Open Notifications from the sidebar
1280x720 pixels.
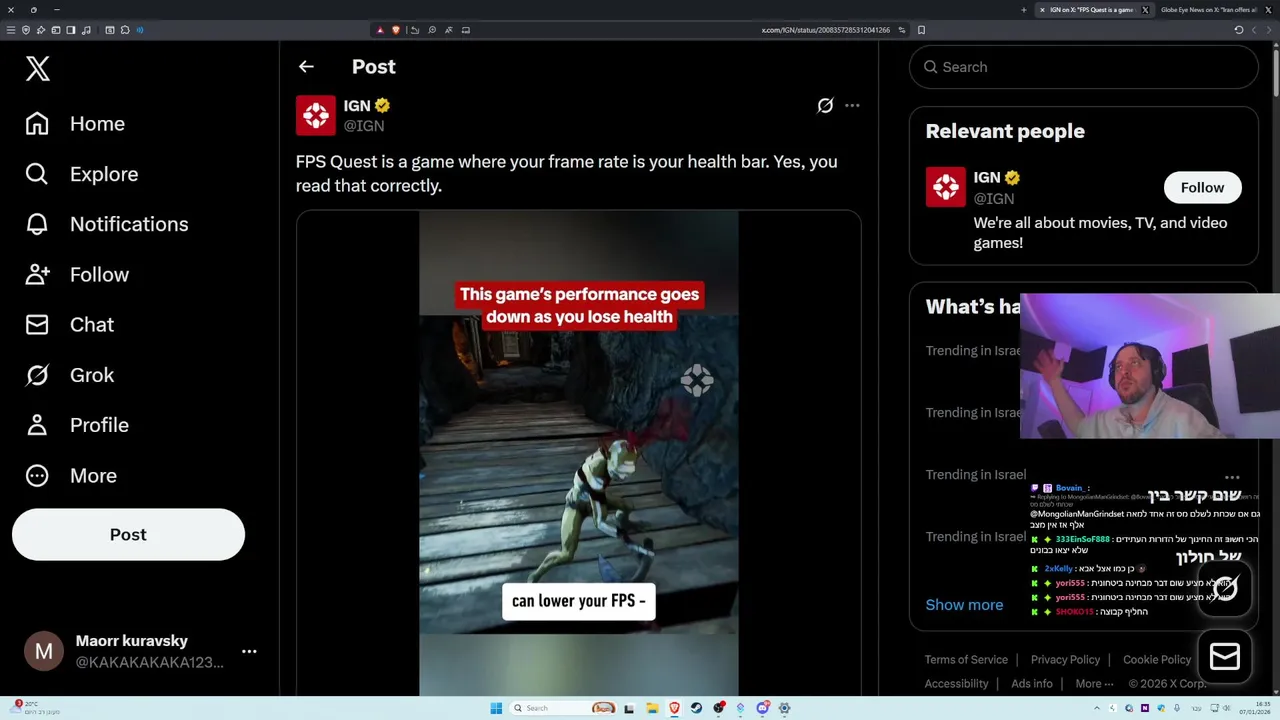click(x=107, y=224)
